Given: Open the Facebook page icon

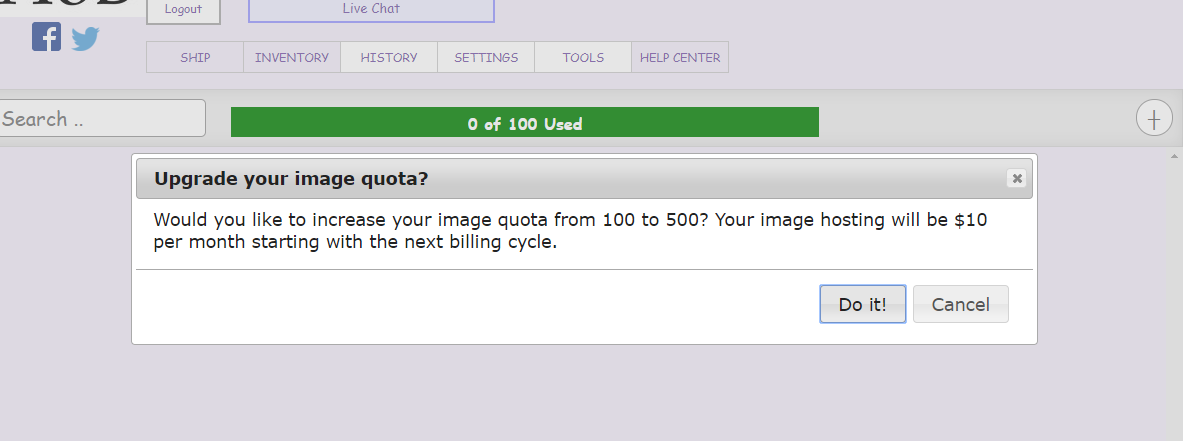Looking at the screenshot, I should tap(46, 37).
